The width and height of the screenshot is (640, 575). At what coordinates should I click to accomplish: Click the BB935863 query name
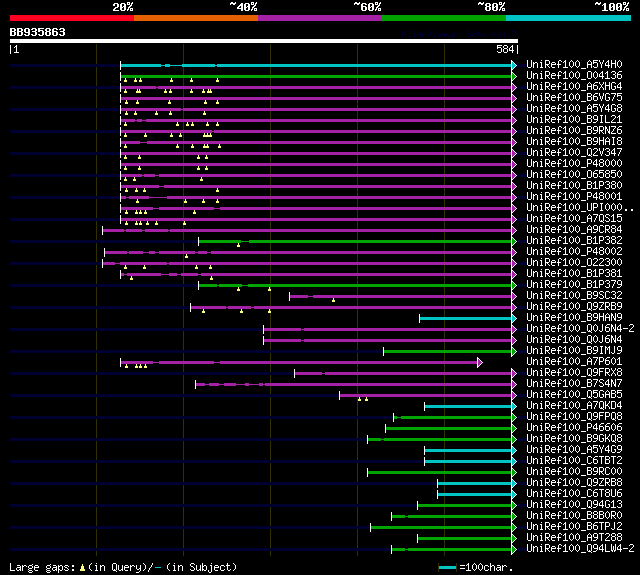pyautogui.click(x=38, y=32)
